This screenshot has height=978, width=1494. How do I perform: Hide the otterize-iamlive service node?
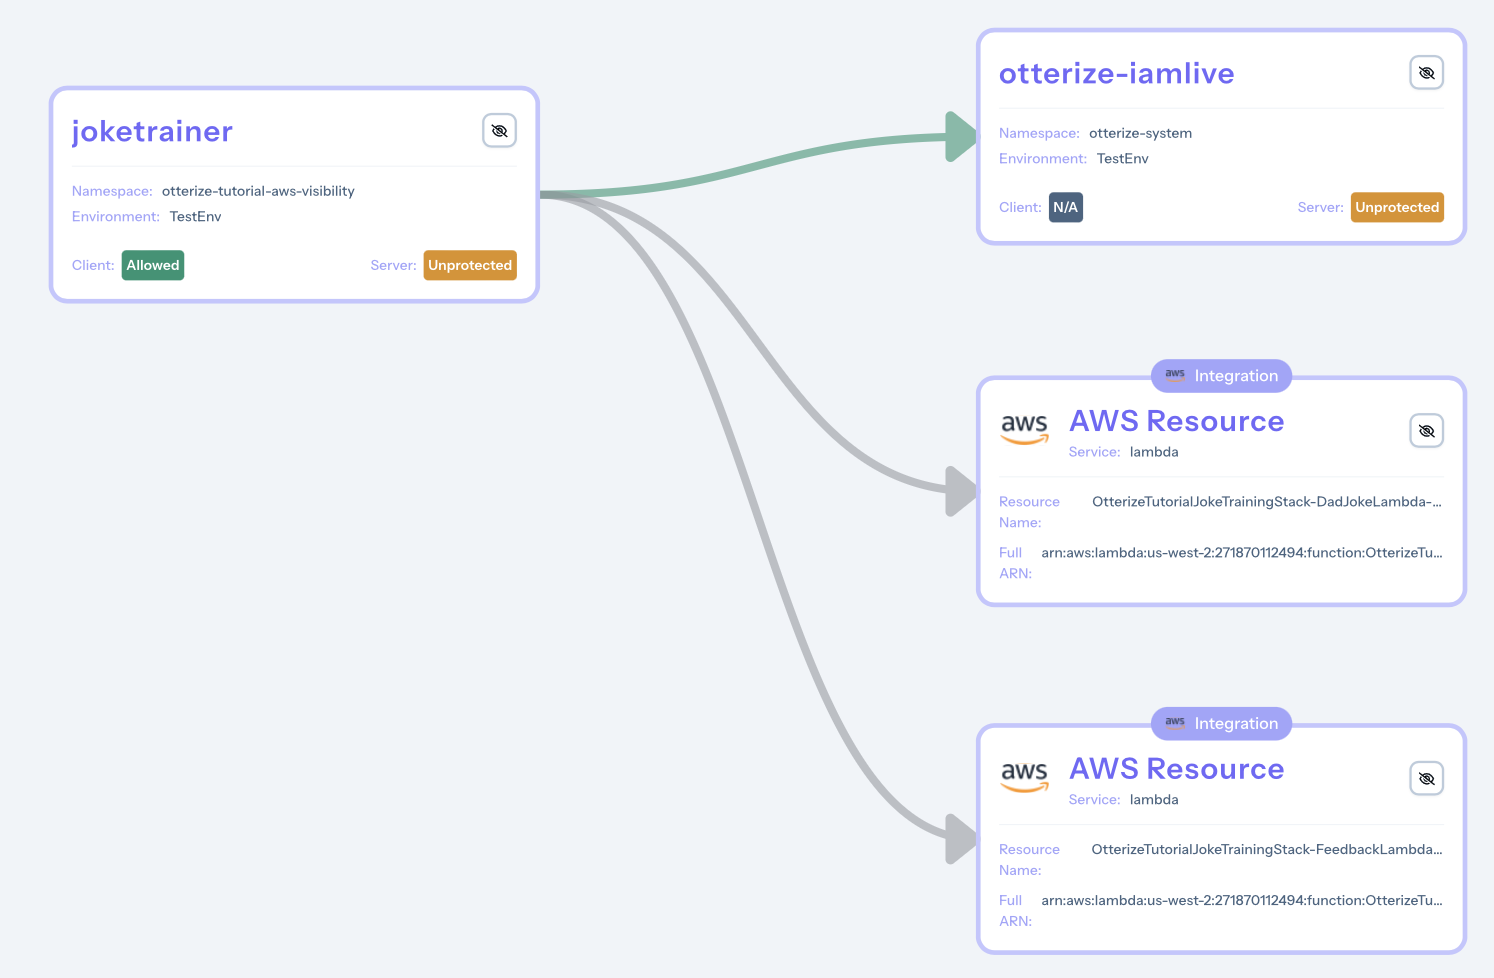point(1426,73)
